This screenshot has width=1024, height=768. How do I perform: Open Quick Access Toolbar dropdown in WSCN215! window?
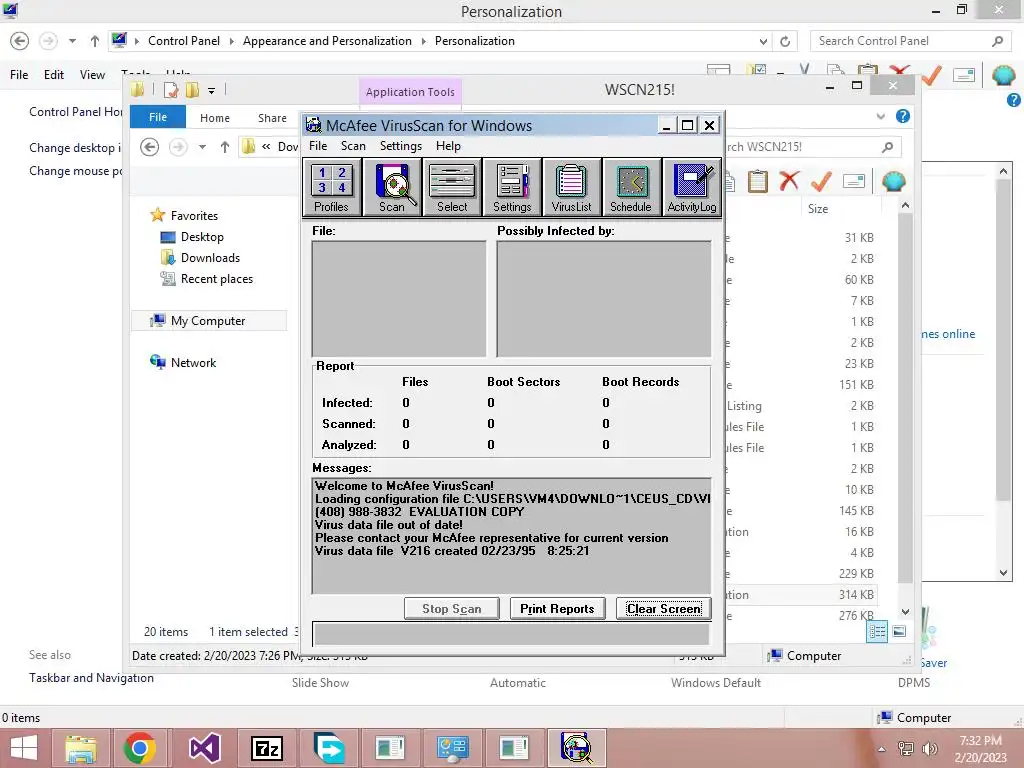tap(212, 91)
